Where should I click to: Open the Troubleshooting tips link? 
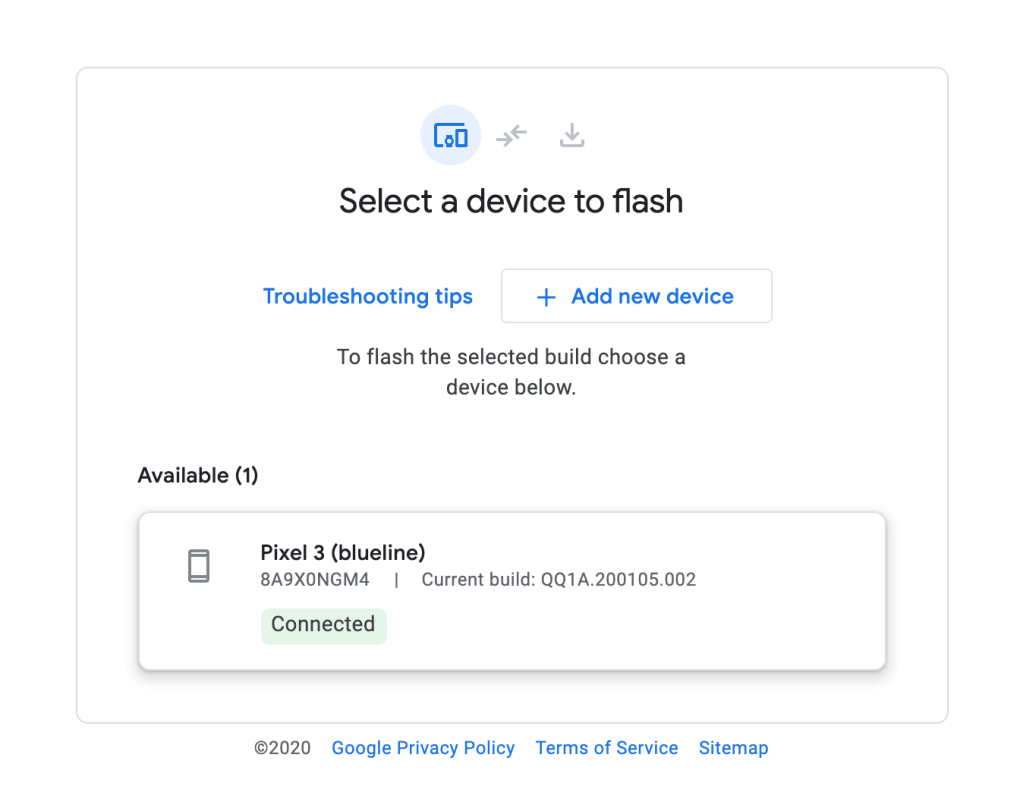(x=367, y=296)
